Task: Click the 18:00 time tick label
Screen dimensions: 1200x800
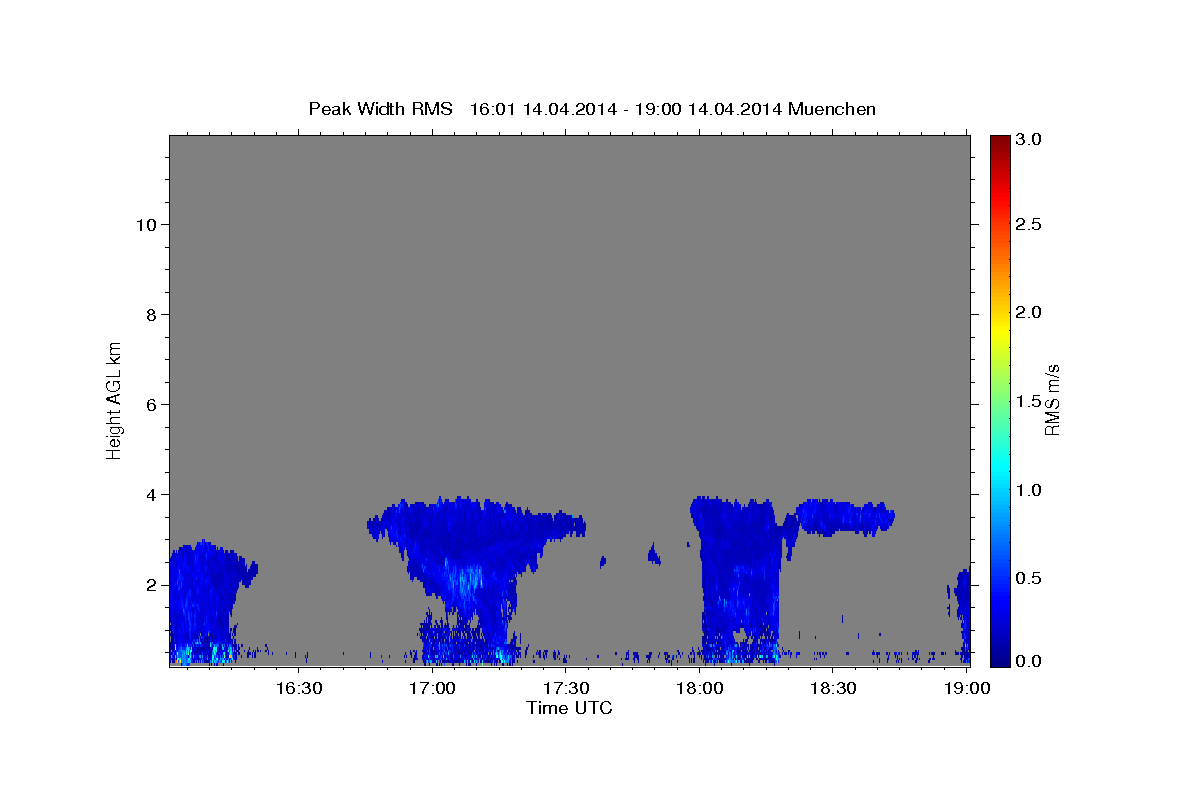Action: tap(699, 688)
